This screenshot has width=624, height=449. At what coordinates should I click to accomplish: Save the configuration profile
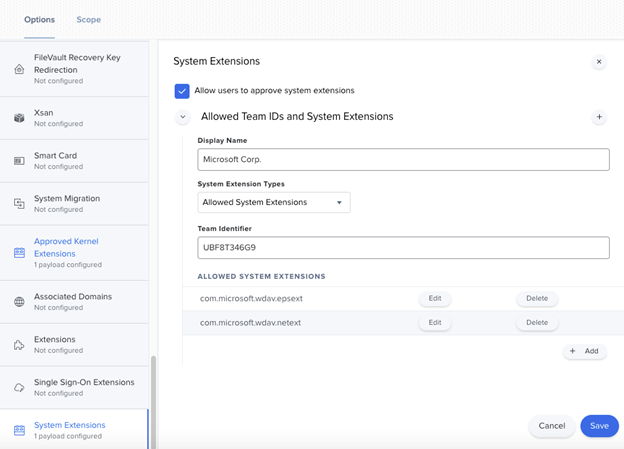click(x=599, y=426)
